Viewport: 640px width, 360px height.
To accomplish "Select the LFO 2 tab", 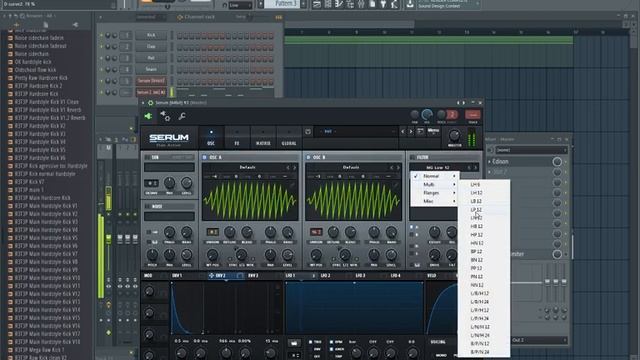I will coord(325,276).
